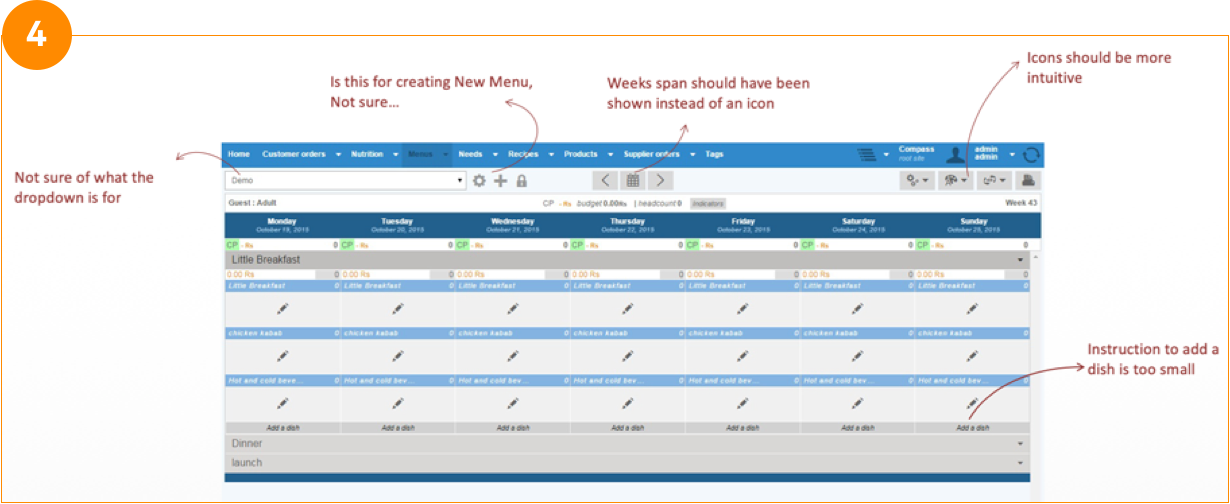Click the plus icon to add new menu
This screenshot has height=504, width=1230.
(x=500, y=181)
